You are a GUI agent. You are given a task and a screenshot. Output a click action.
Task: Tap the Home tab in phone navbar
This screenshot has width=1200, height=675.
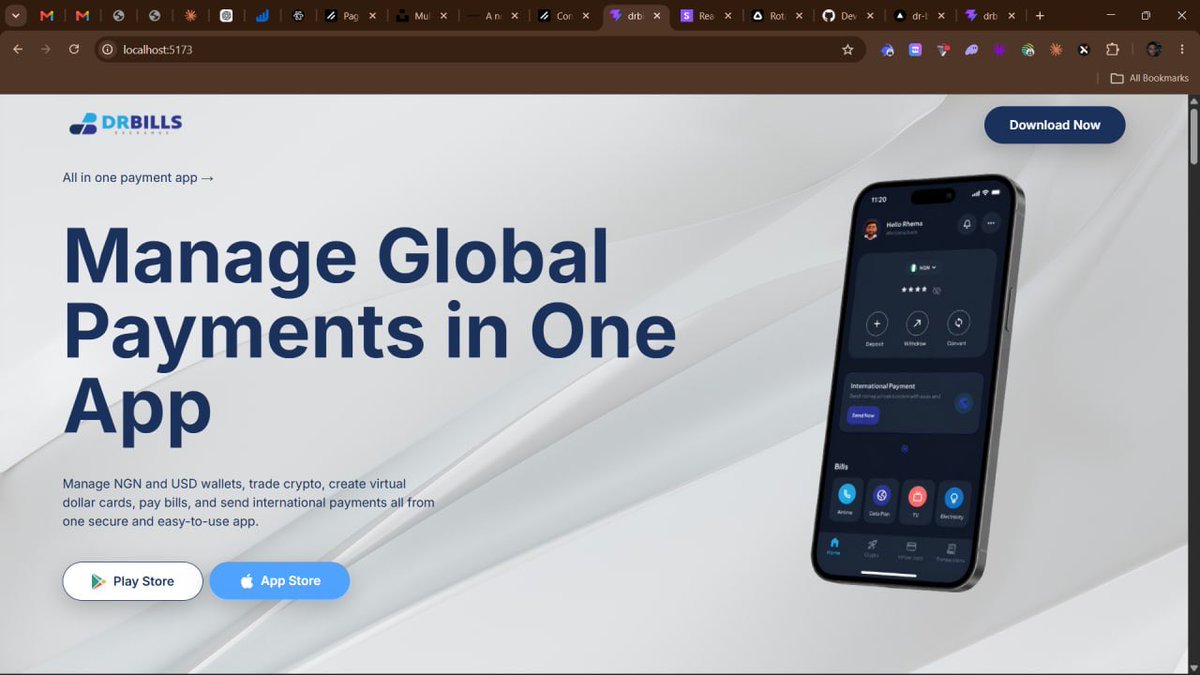pos(834,545)
